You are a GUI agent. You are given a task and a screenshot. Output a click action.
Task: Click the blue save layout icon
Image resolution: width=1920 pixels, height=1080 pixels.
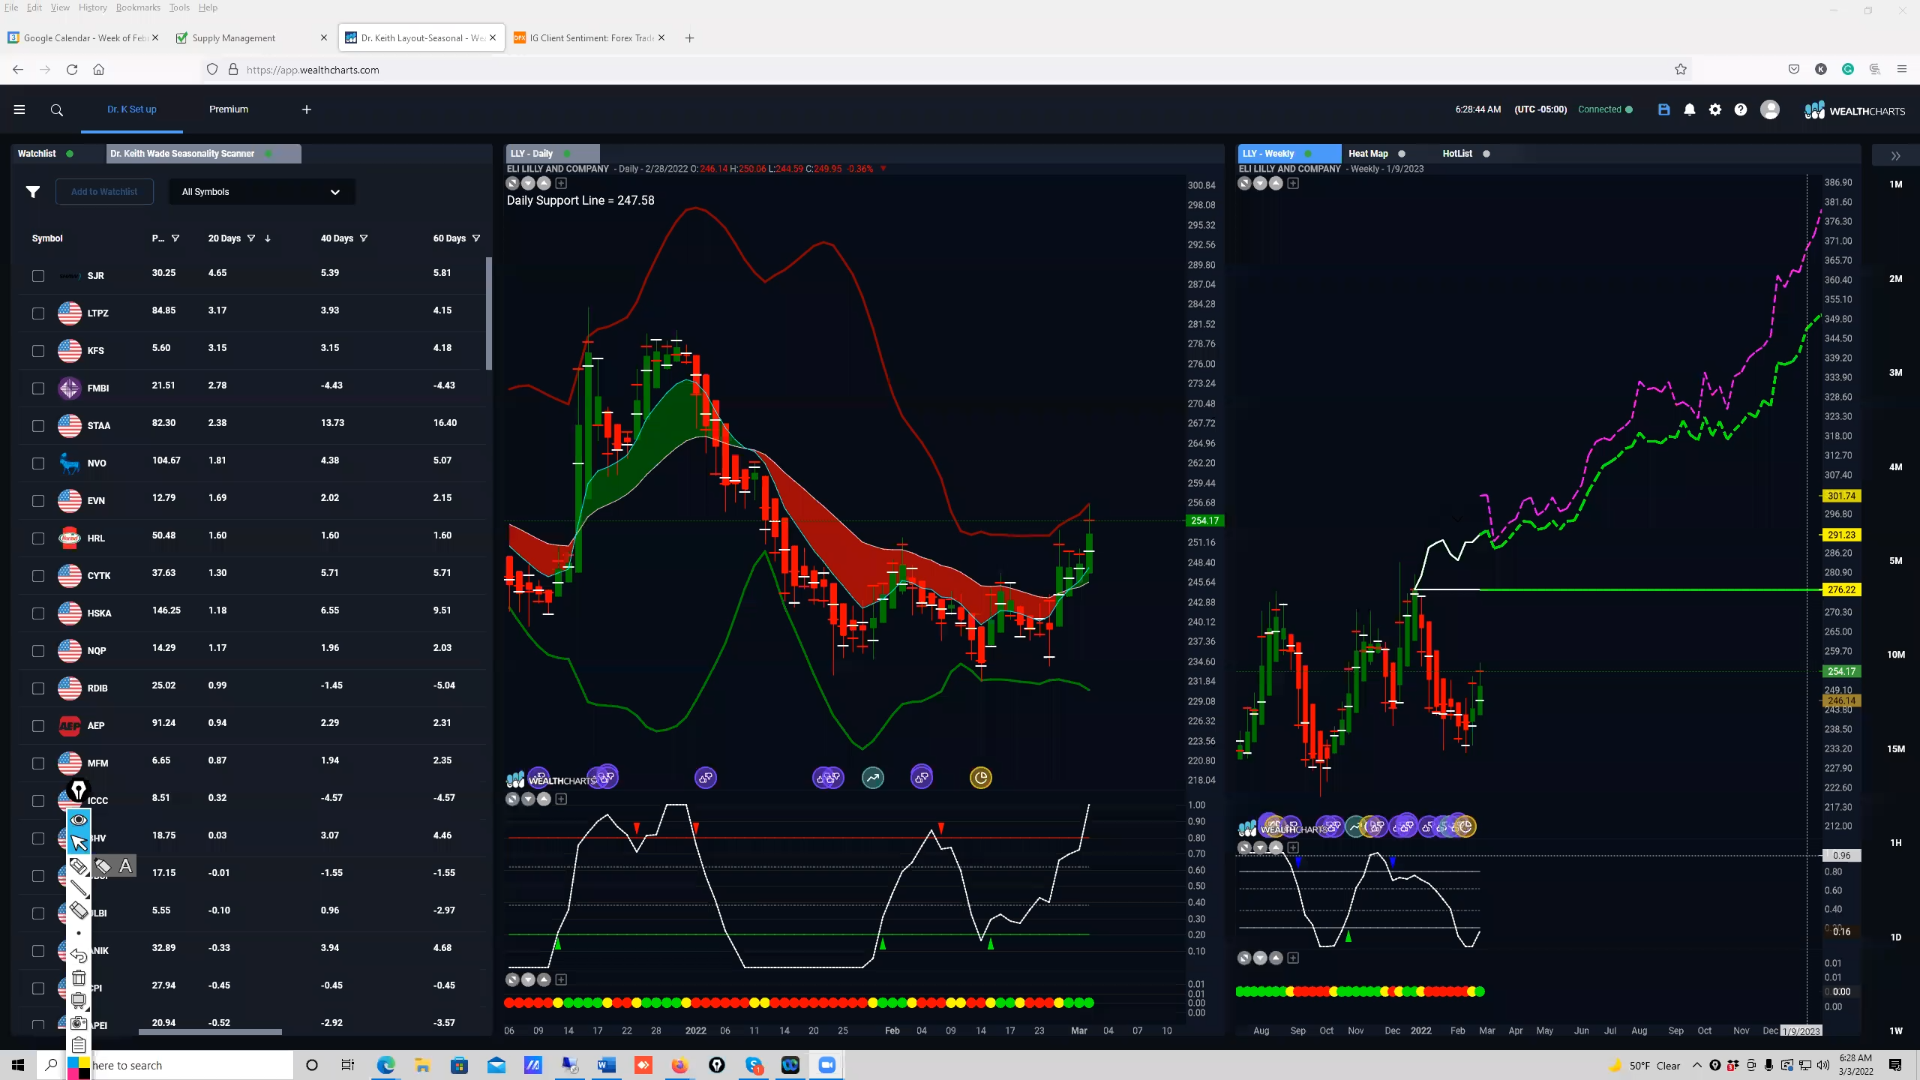coord(1664,110)
